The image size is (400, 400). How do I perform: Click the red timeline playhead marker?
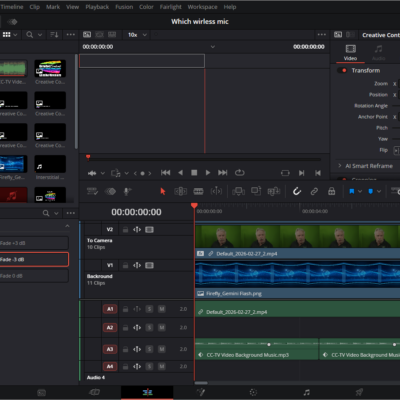click(194, 206)
